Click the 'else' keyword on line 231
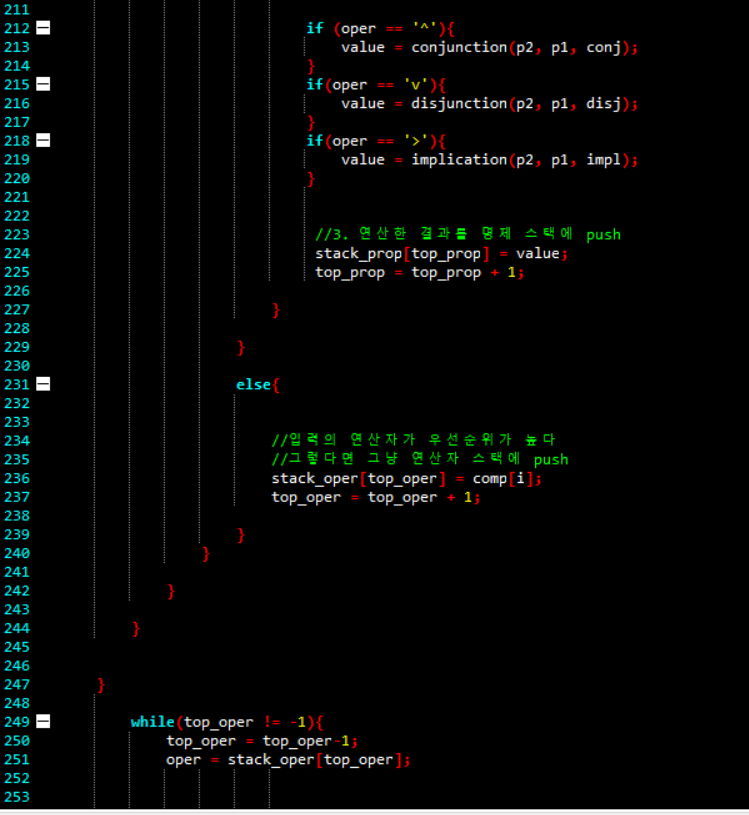The height and width of the screenshot is (815, 749). [253, 385]
